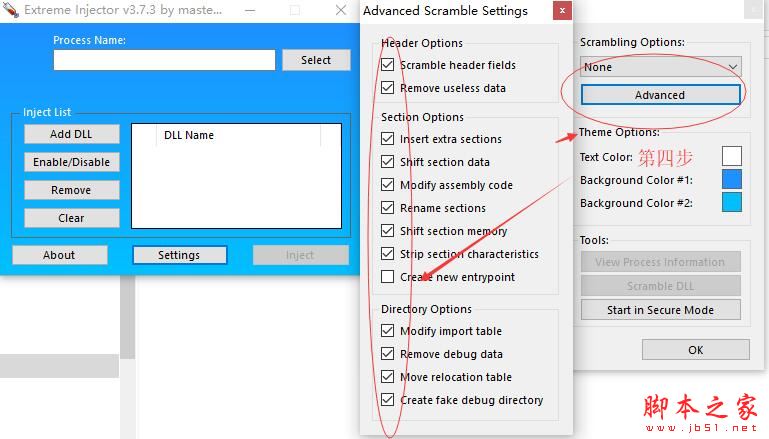Open the injector Settings
Screen dimensions: 769x439
(x=179, y=255)
